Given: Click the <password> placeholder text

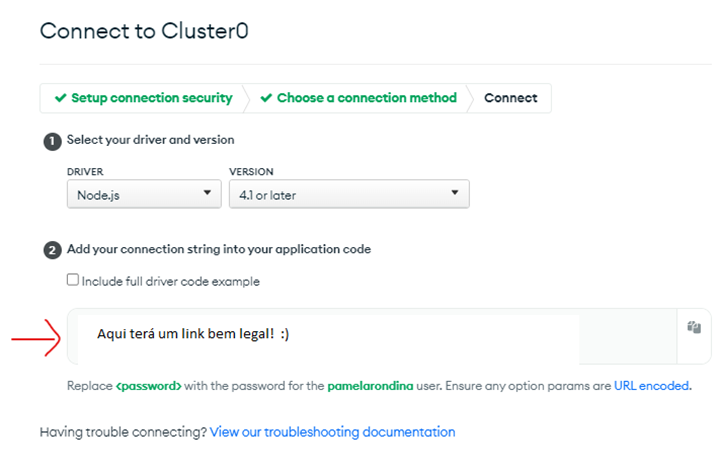Looking at the screenshot, I should [x=149, y=386].
